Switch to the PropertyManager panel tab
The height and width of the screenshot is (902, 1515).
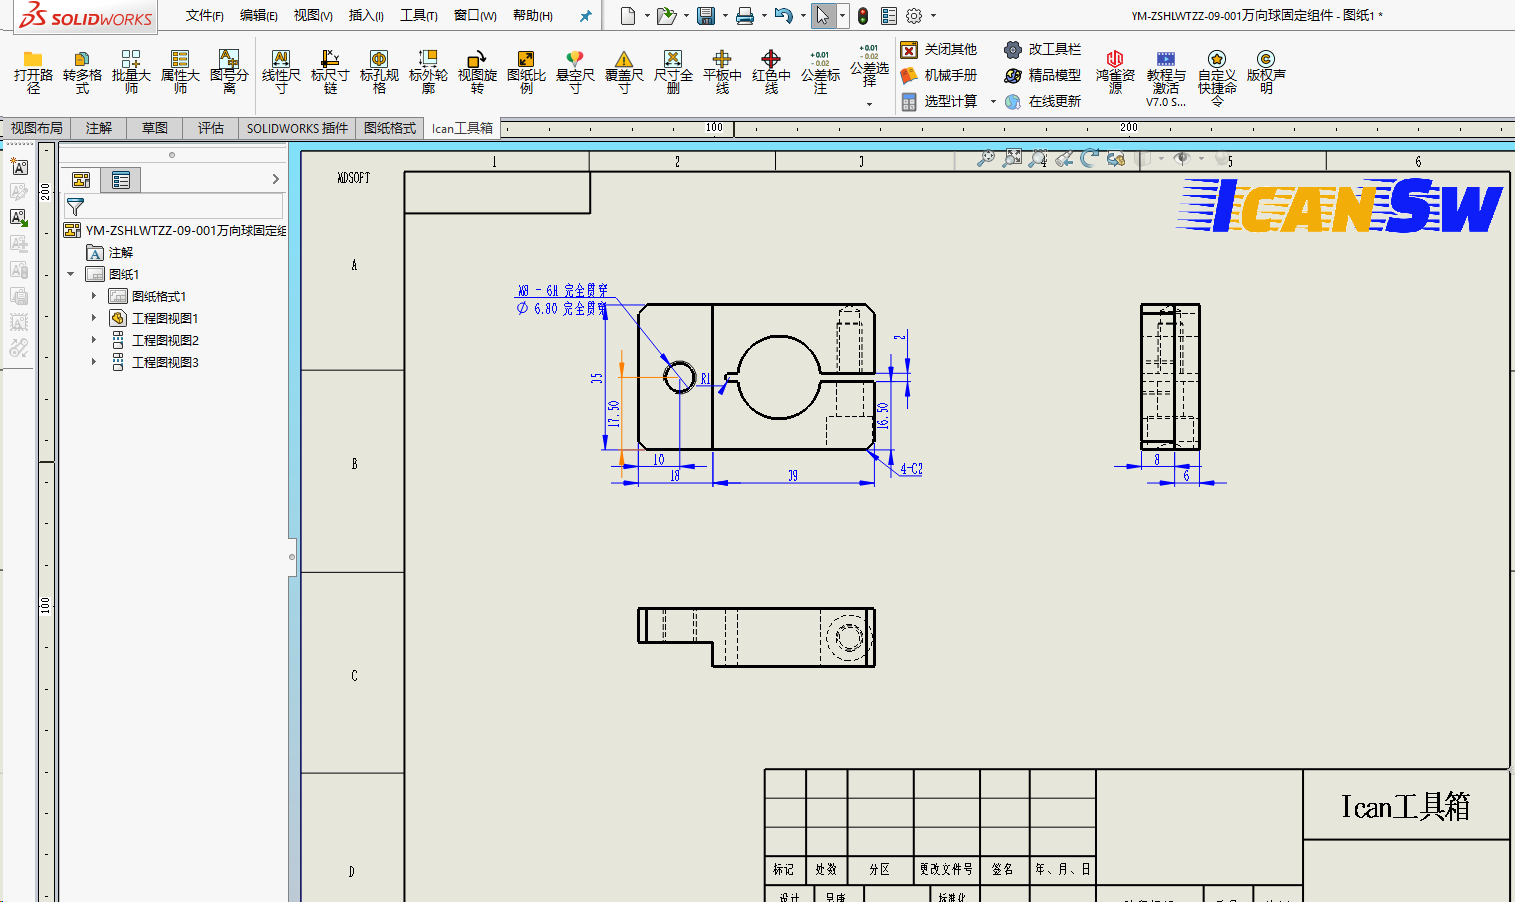[x=121, y=180]
